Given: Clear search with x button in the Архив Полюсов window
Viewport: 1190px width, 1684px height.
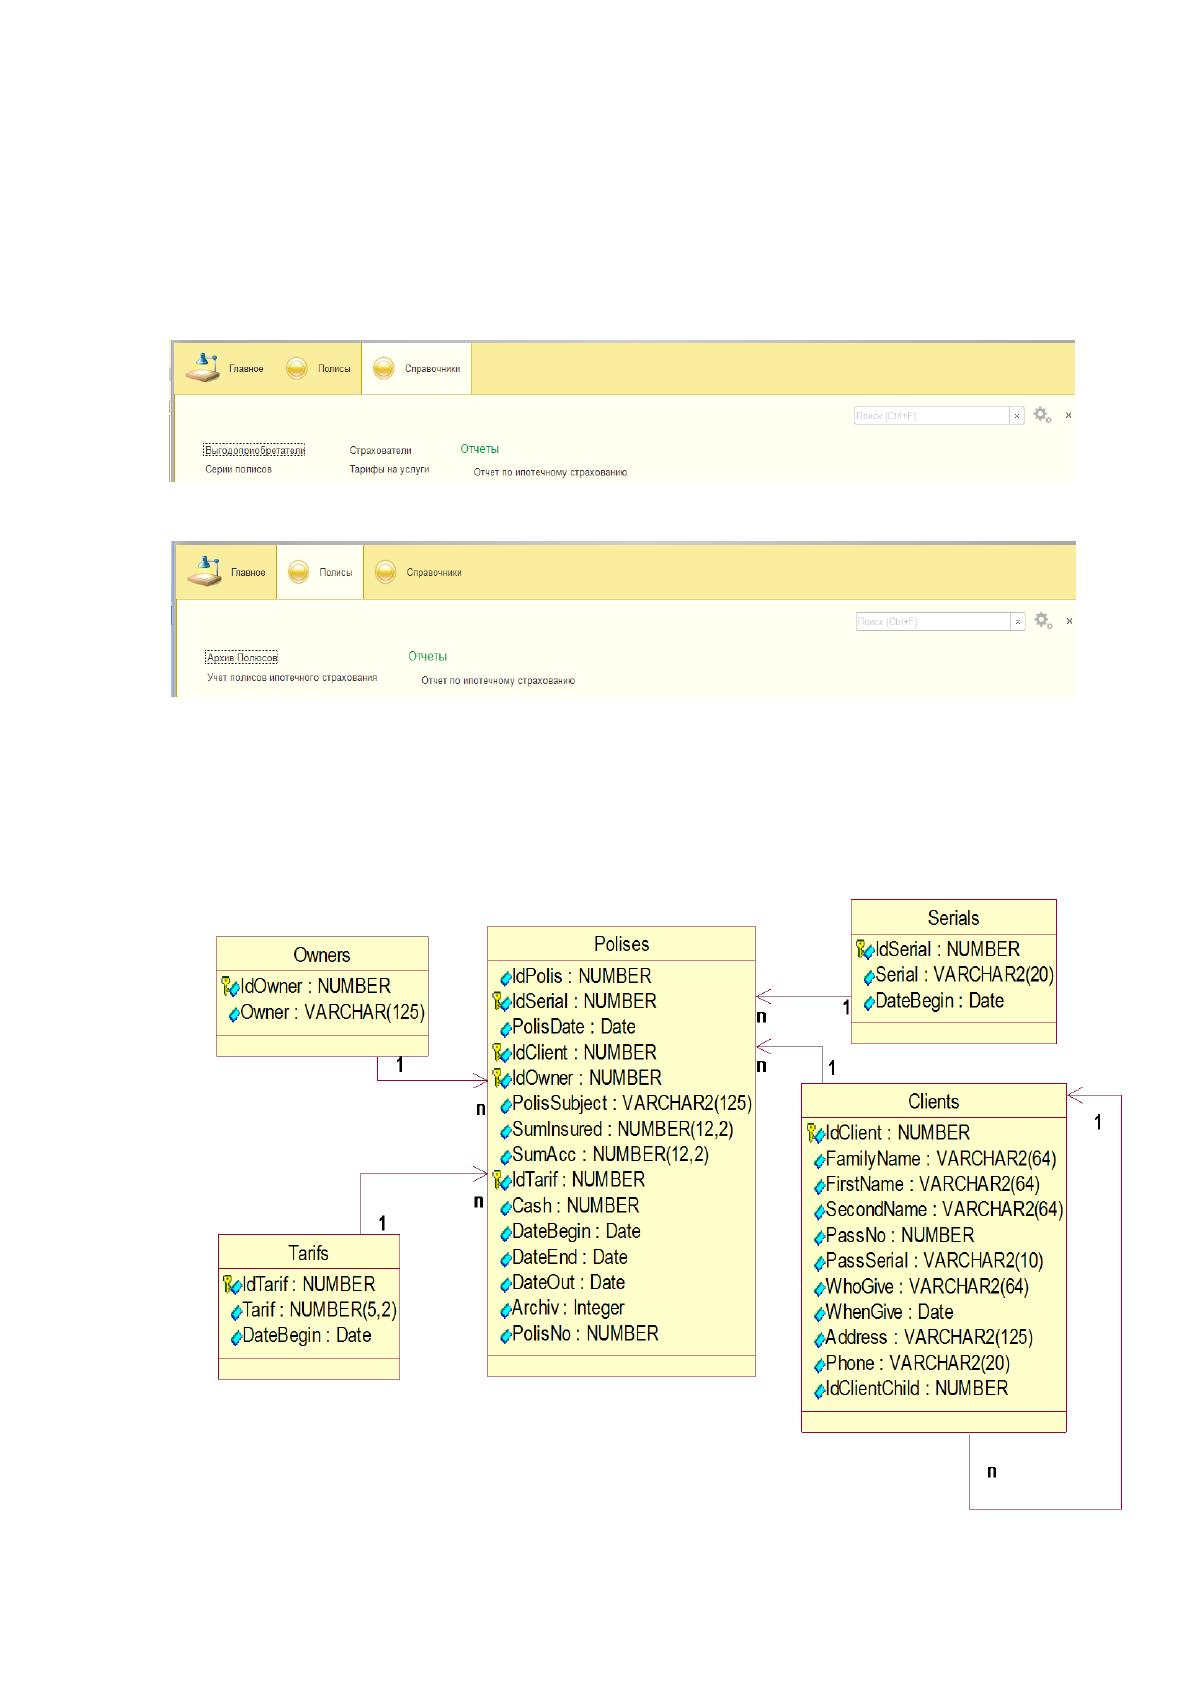Looking at the screenshot, I should click(x=1018, y=622).
